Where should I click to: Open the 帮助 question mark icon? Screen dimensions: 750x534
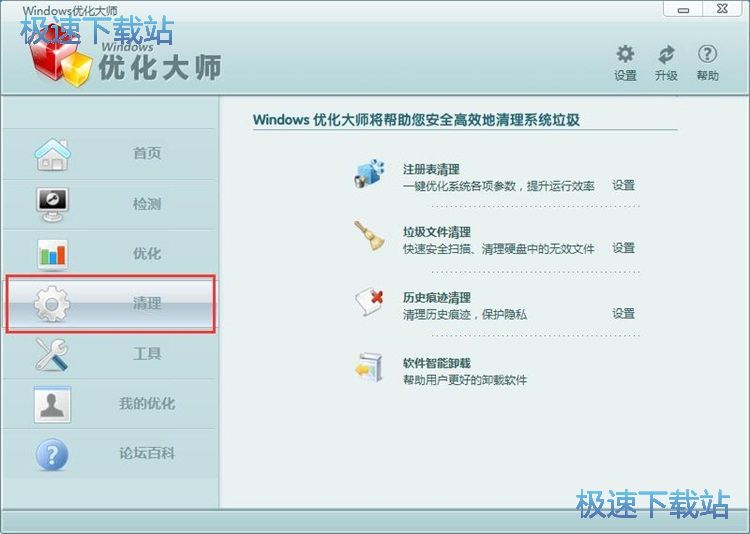tap(707, 54)
